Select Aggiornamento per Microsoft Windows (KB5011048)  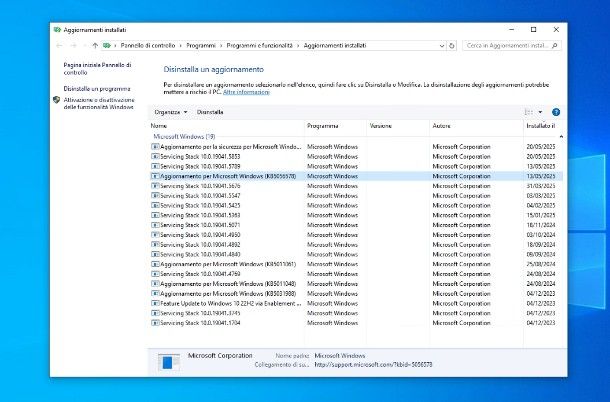point(355,284)
